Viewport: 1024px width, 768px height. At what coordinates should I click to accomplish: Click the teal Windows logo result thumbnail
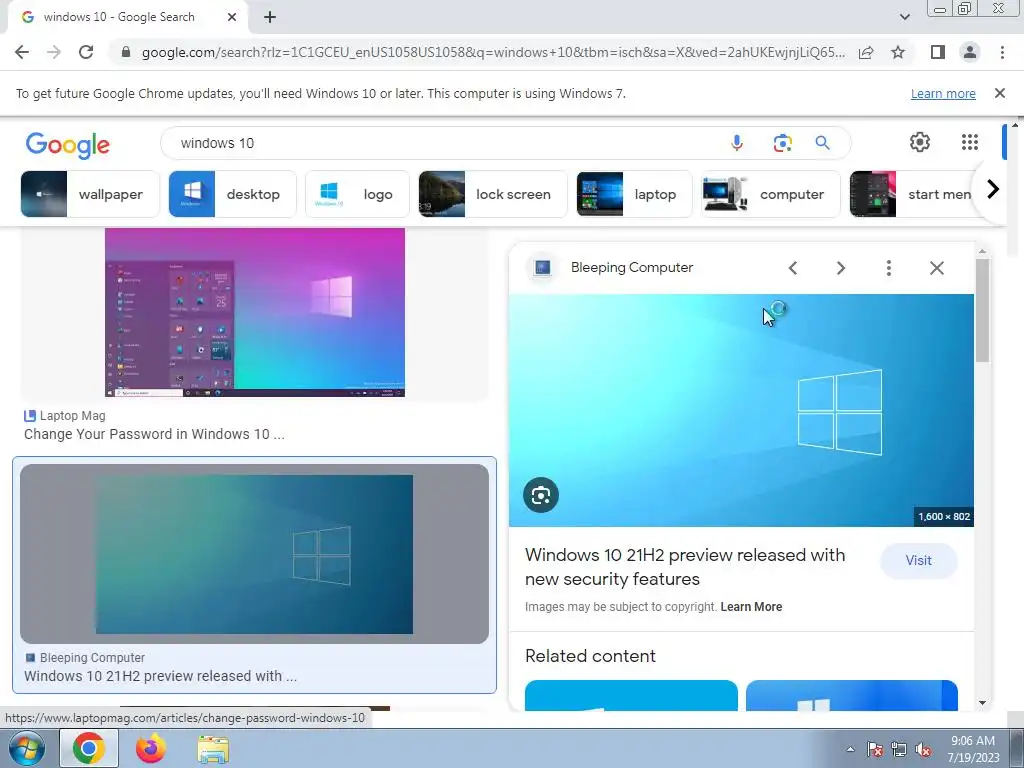pyautogui.click(x=255, y=554)
